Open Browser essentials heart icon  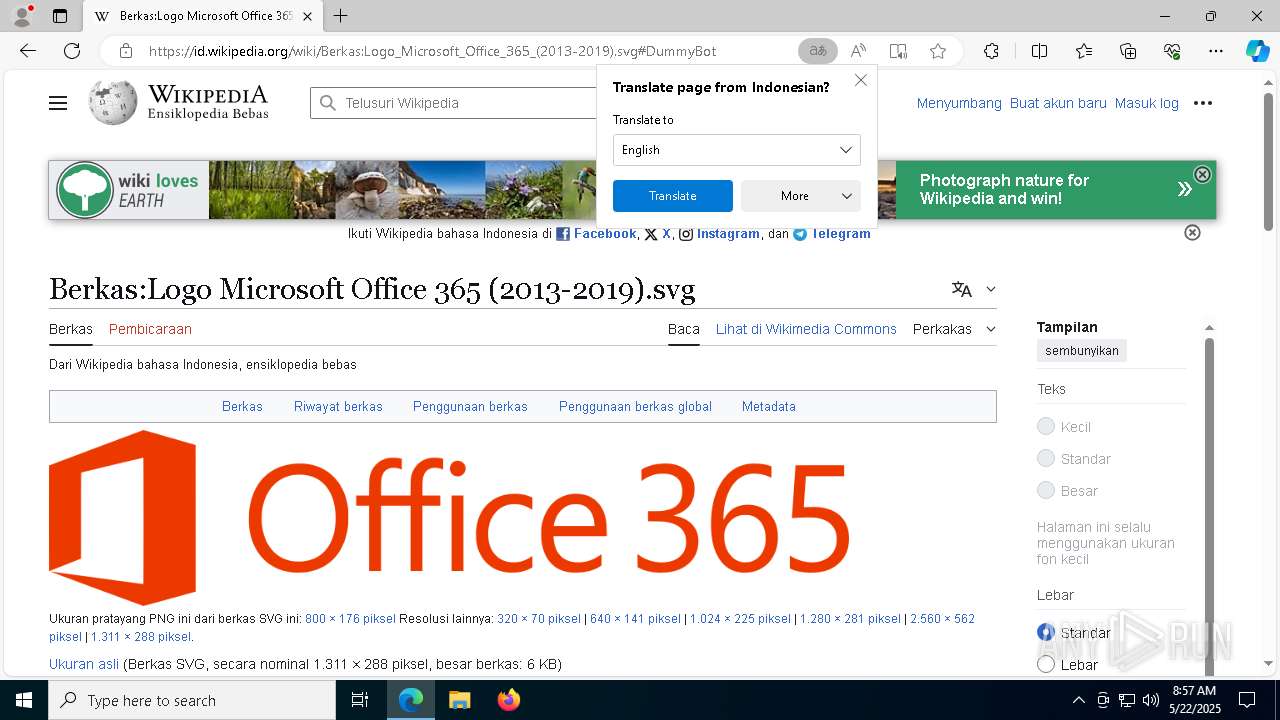pos(1172,51)
